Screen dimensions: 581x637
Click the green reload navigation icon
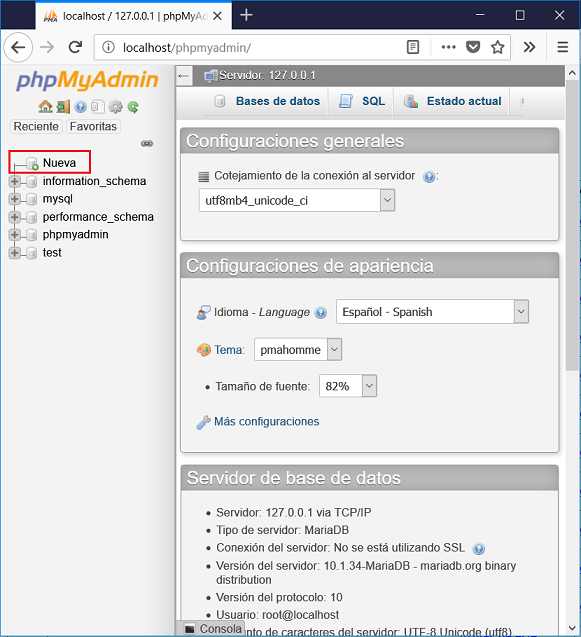133,107
